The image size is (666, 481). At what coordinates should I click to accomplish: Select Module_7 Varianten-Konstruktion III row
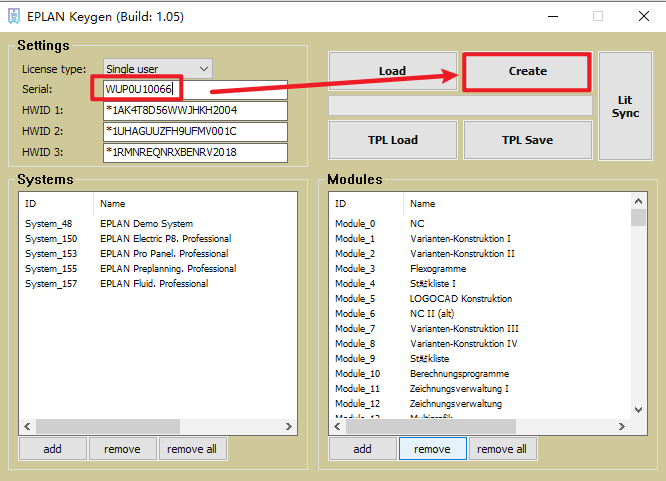480,328
